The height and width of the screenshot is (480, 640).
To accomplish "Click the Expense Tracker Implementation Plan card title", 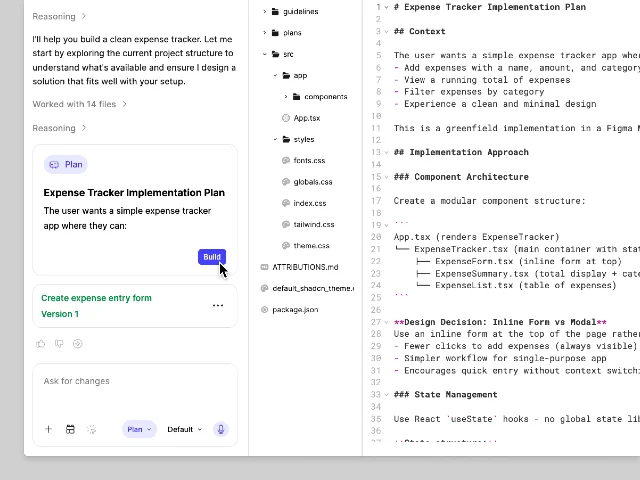I will 134,193.
